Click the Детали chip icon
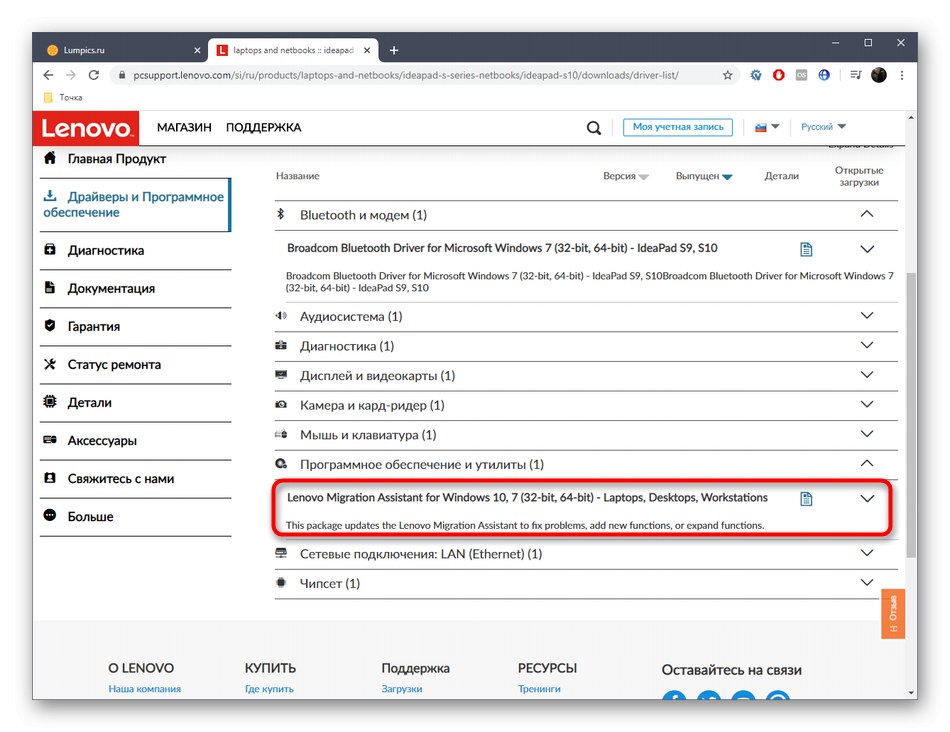 50,401
